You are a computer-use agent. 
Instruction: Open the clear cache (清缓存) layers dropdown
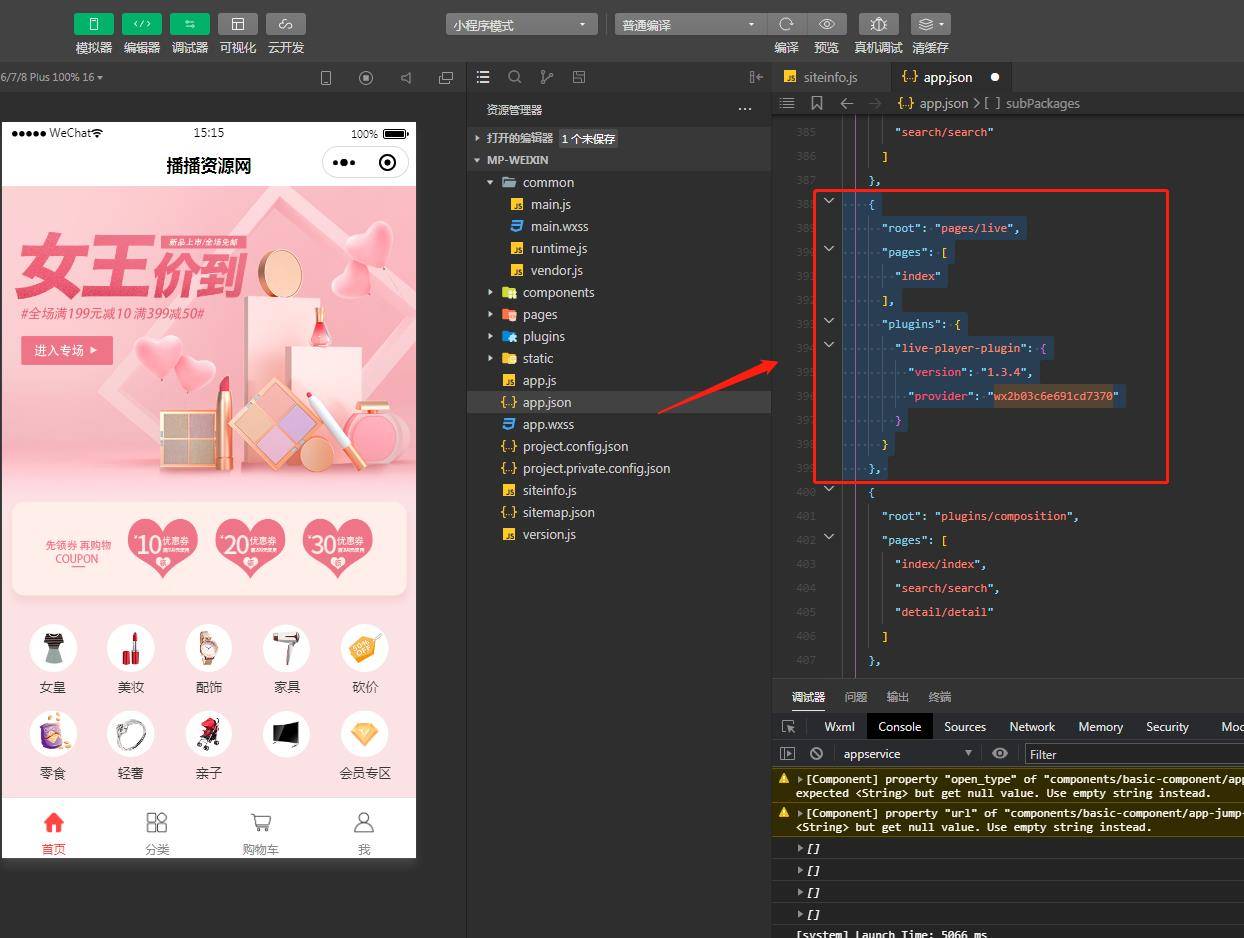tap(931, 24)
